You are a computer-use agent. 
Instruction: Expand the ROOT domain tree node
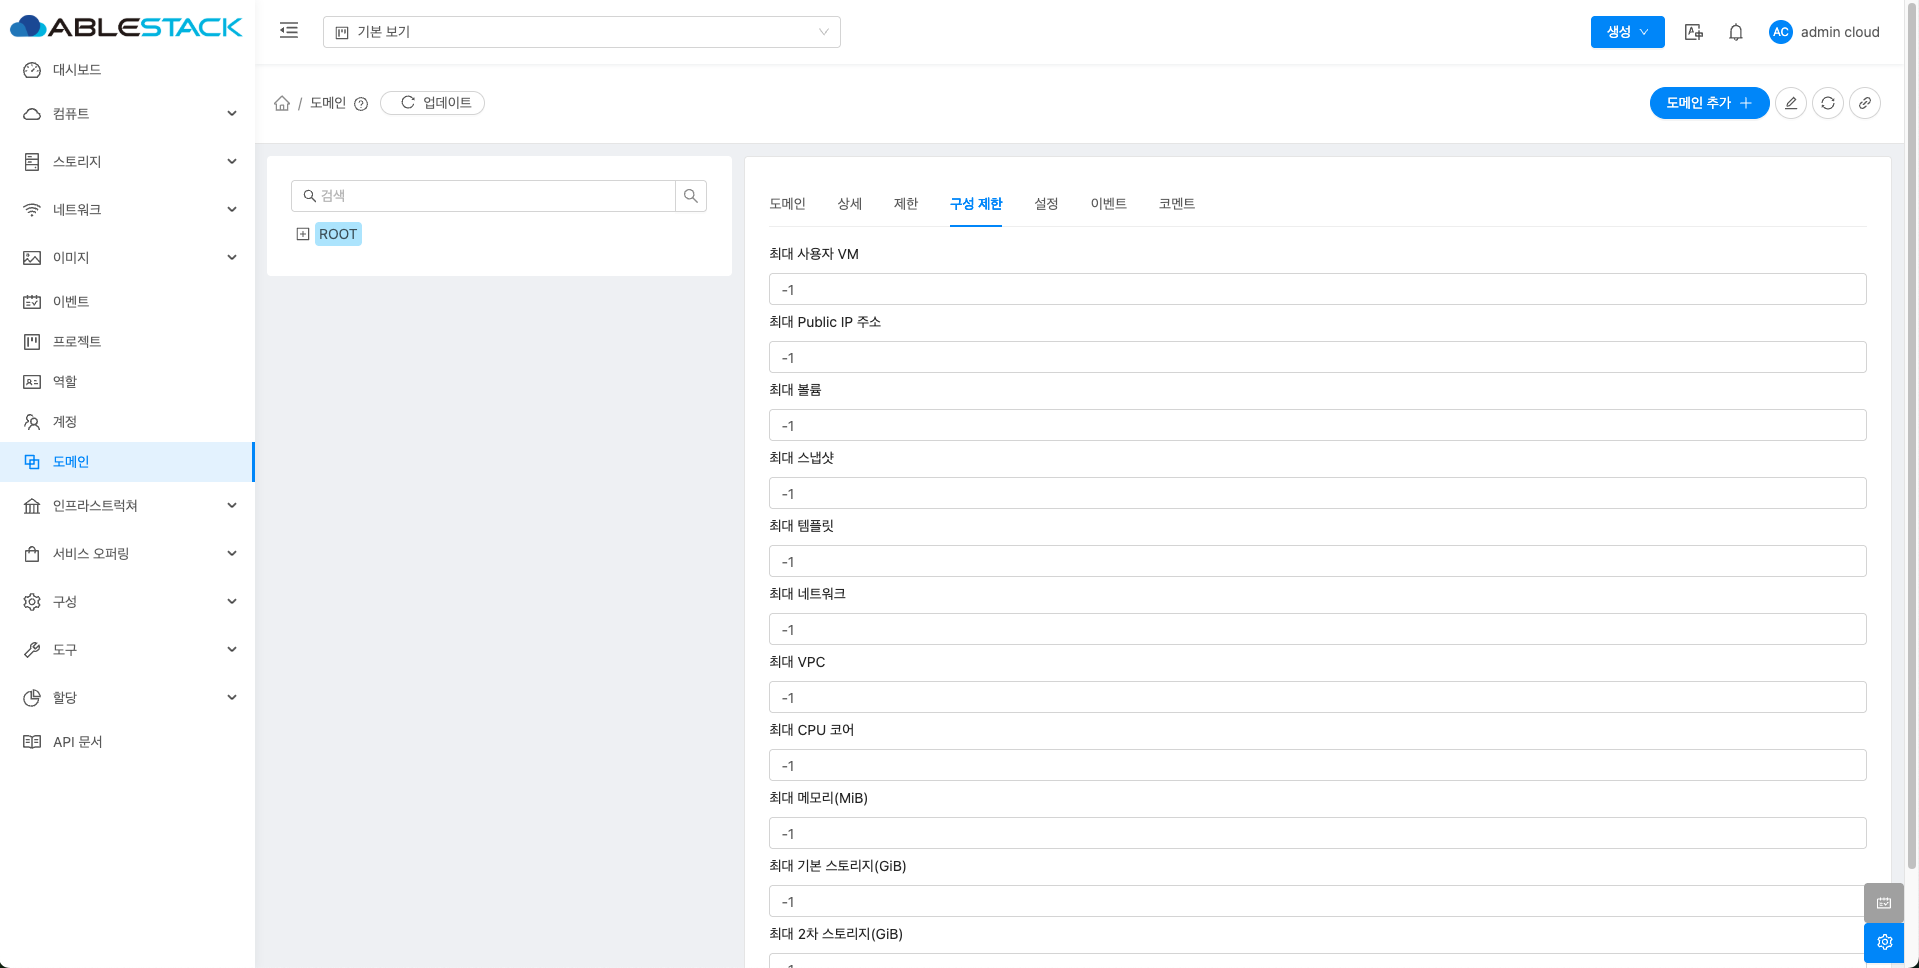point(303,234)
